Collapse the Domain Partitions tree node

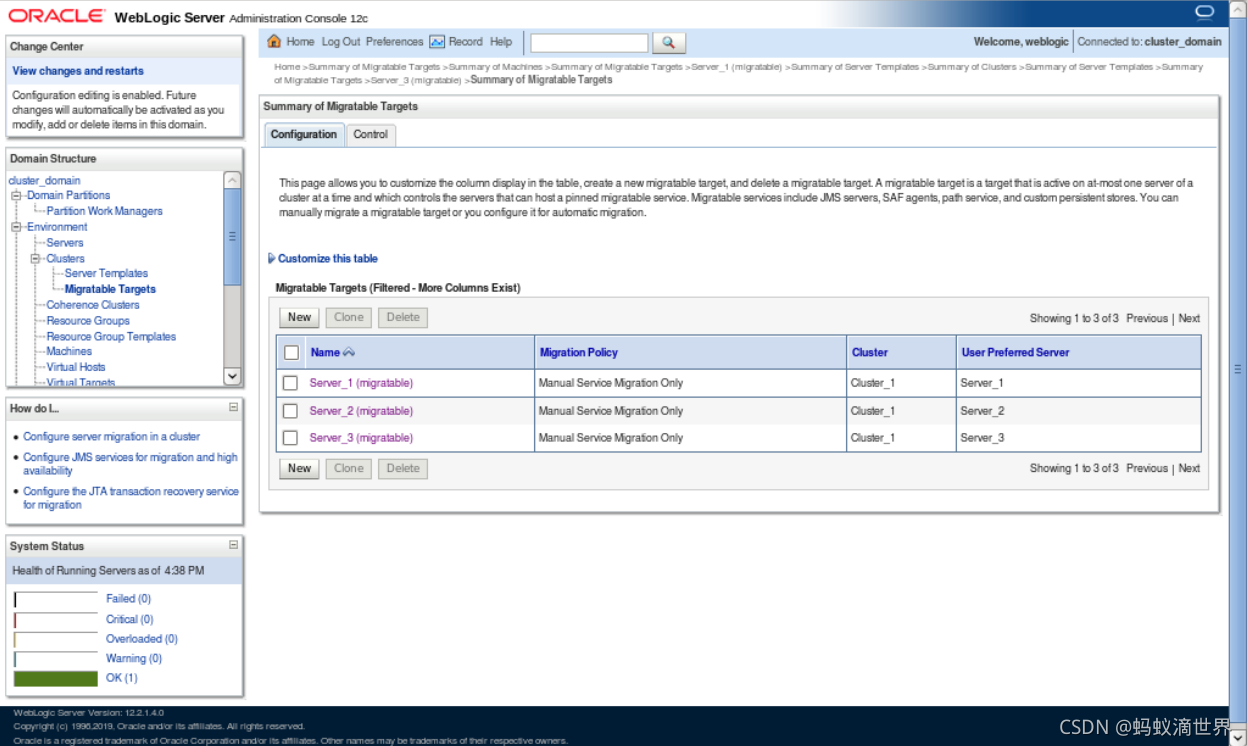coord(16,196)
